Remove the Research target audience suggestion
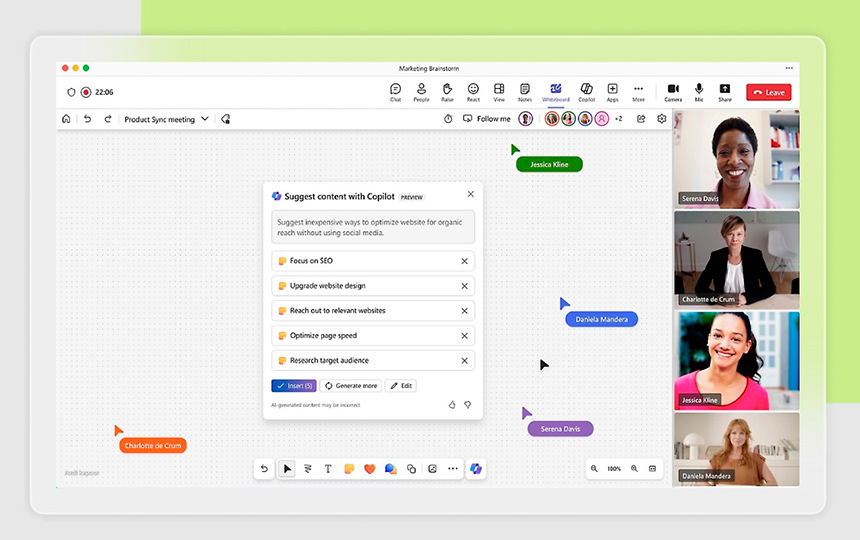The height and width of the screenshot is (540, 860). (x=465, y=361)
